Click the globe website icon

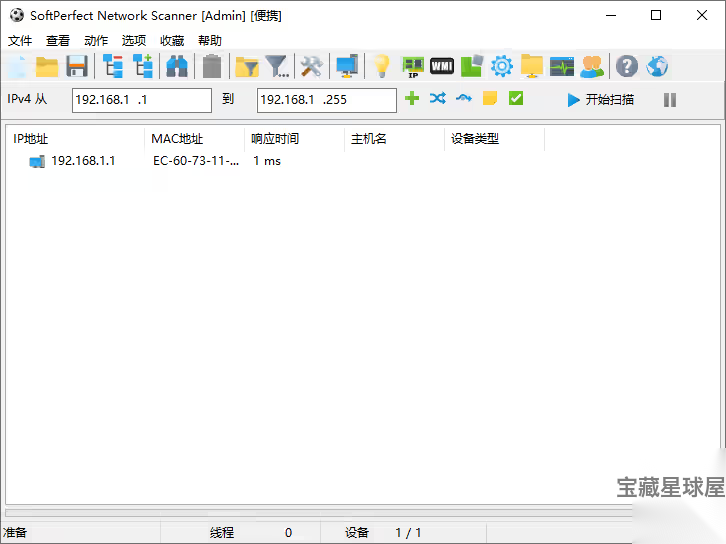click(x=657, y=66)
